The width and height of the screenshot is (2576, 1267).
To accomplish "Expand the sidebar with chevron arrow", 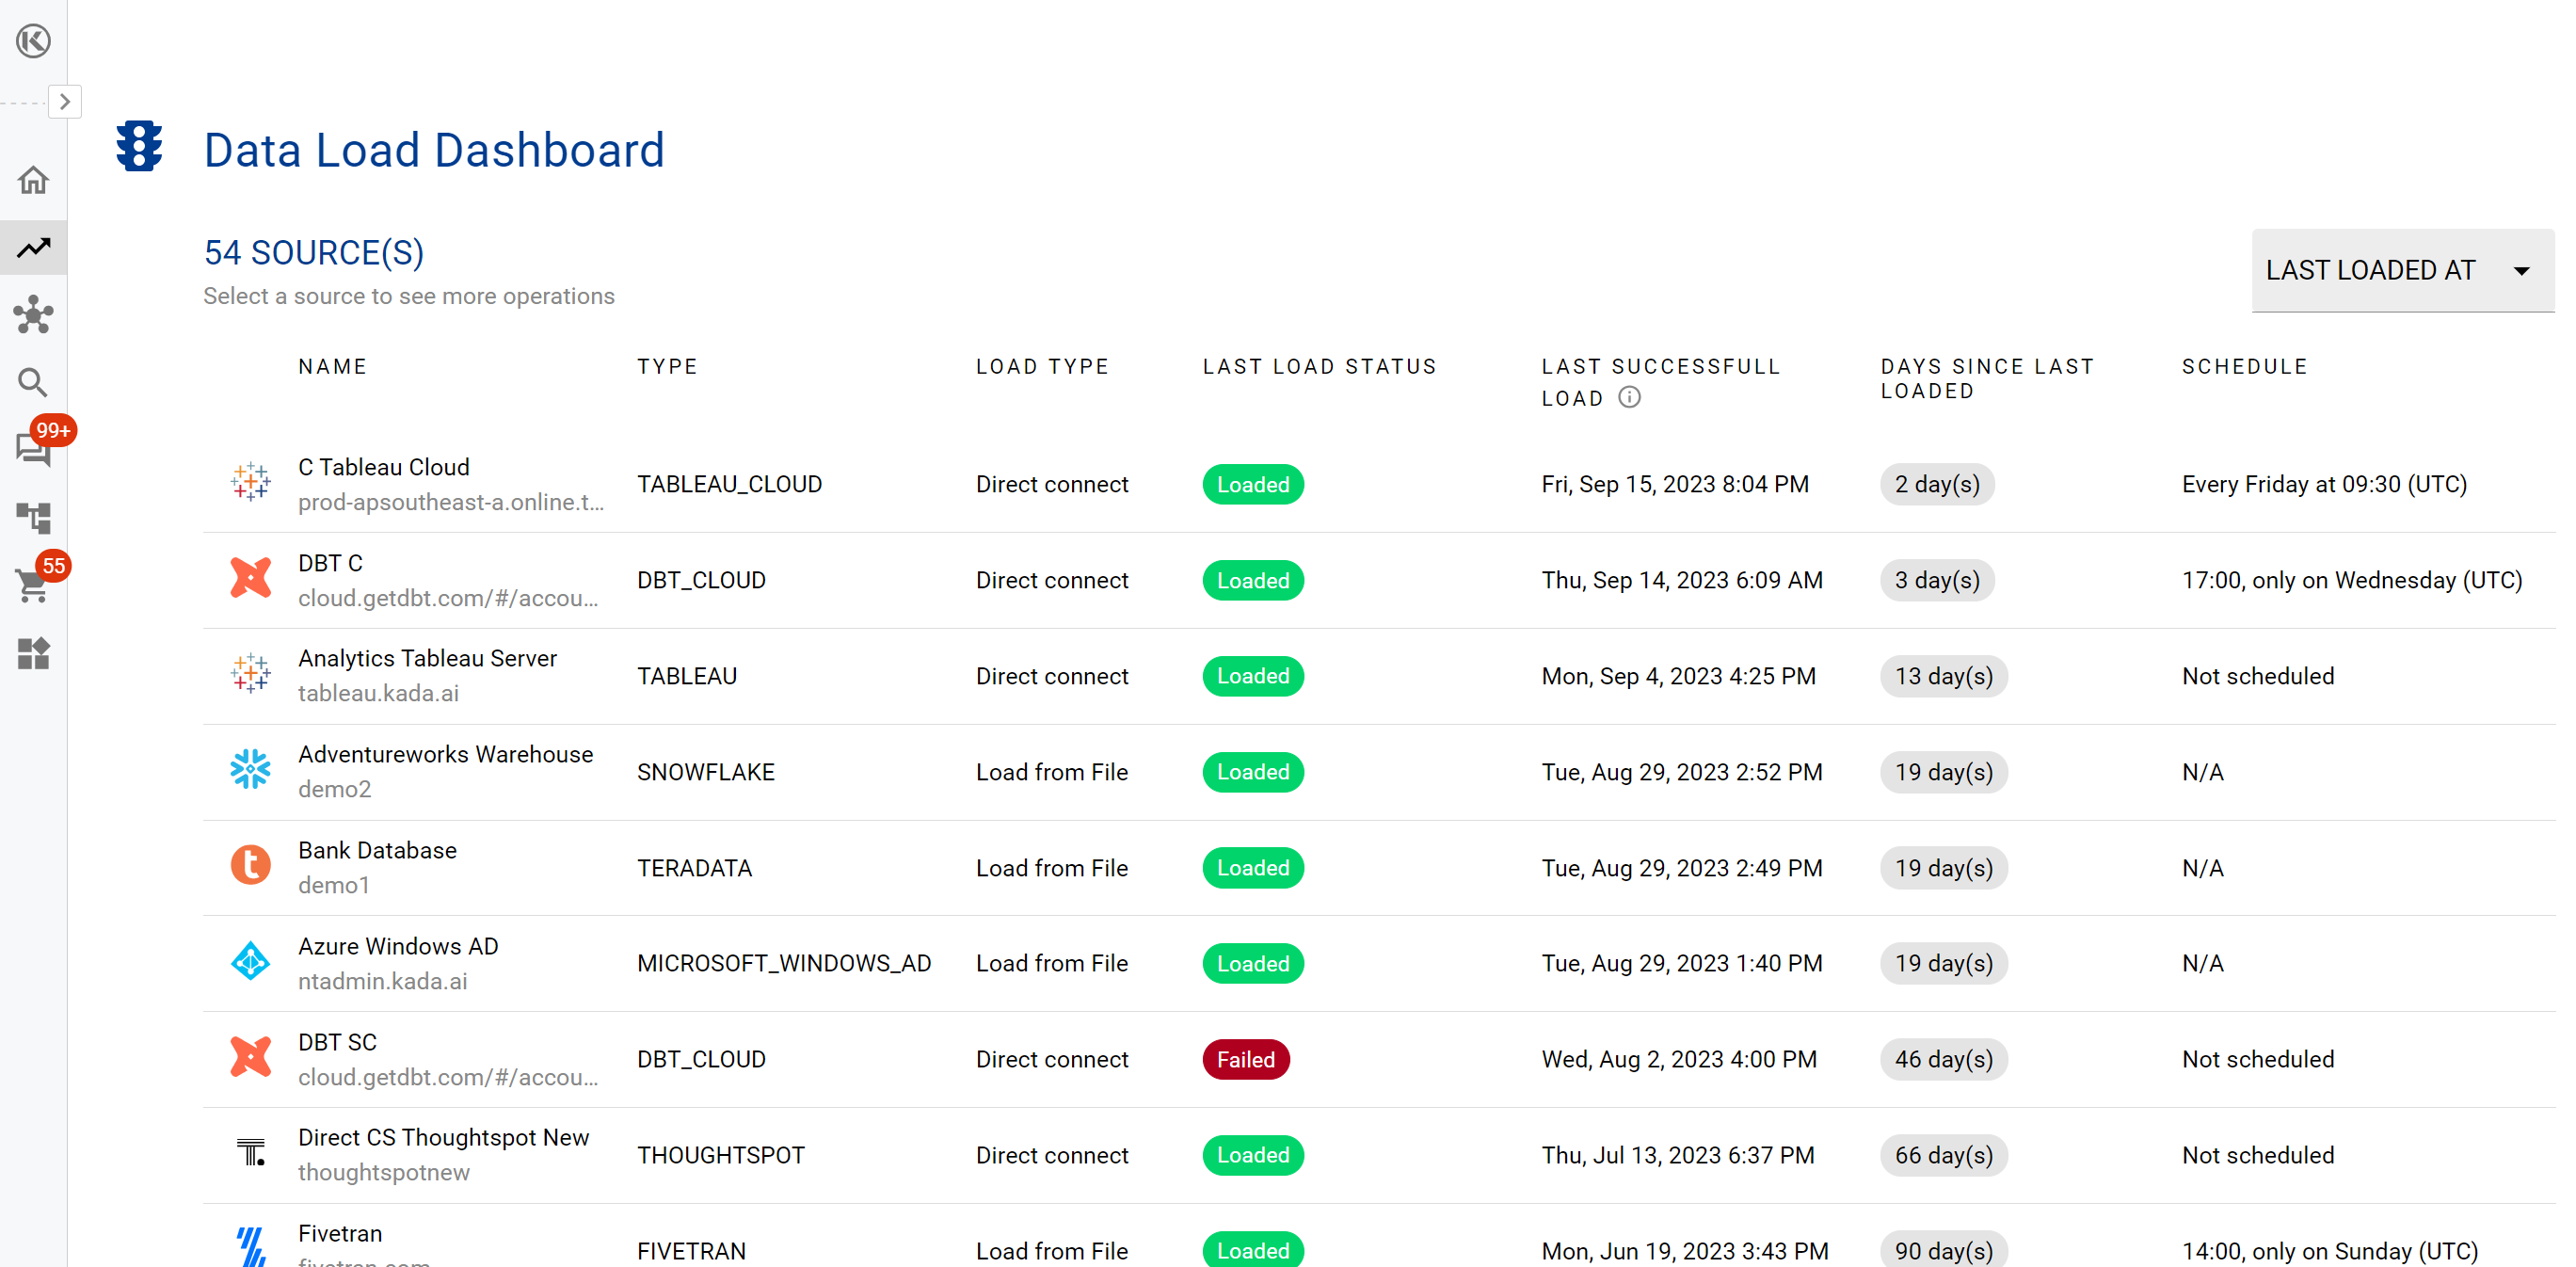I will point(65,102).
